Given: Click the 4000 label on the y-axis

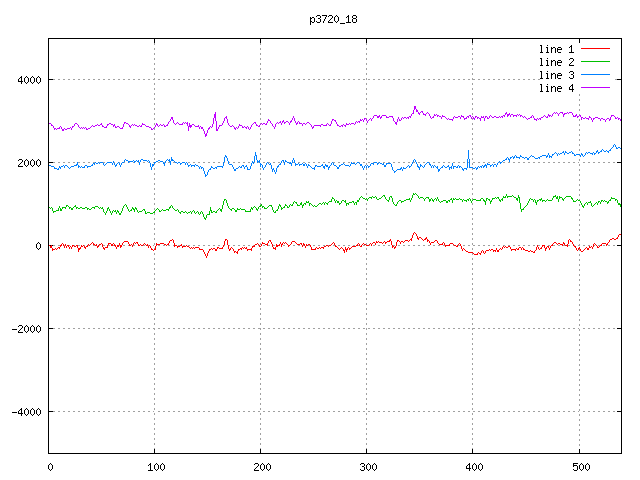Looking at the screenshot, I should (28, 80).
